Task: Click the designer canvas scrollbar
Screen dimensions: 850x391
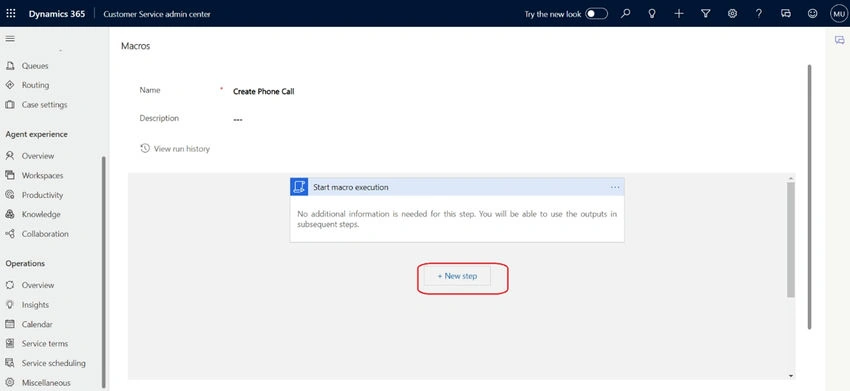Action: click(x=791, y=240)
